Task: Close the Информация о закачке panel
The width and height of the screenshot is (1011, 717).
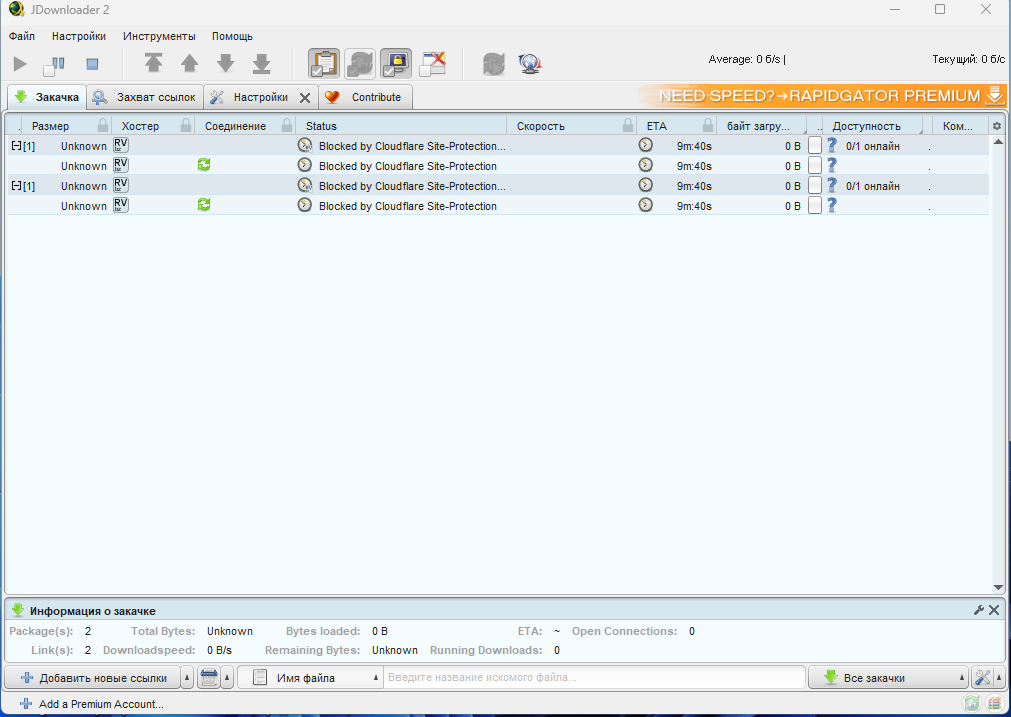Action: (x=994, y=610)
